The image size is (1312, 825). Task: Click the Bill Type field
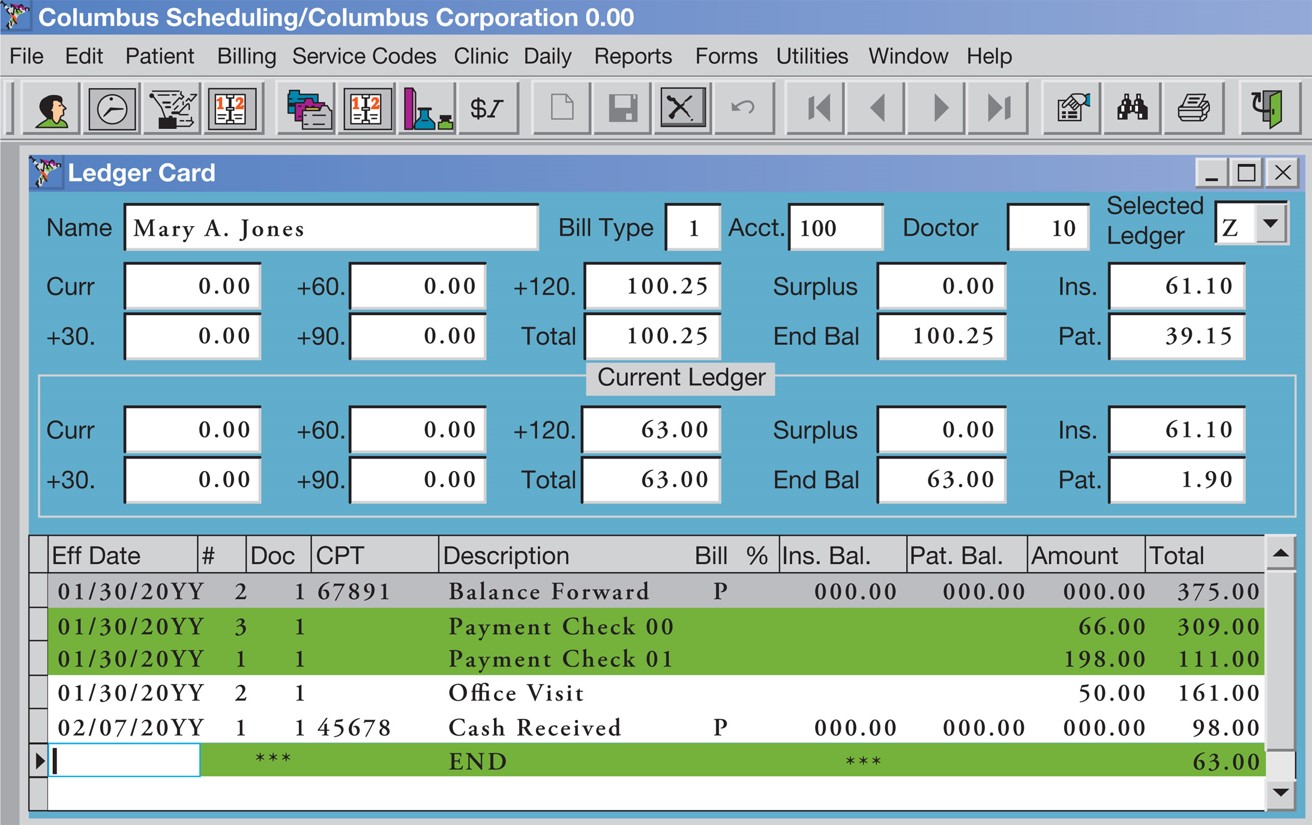(x=692, y=228)
